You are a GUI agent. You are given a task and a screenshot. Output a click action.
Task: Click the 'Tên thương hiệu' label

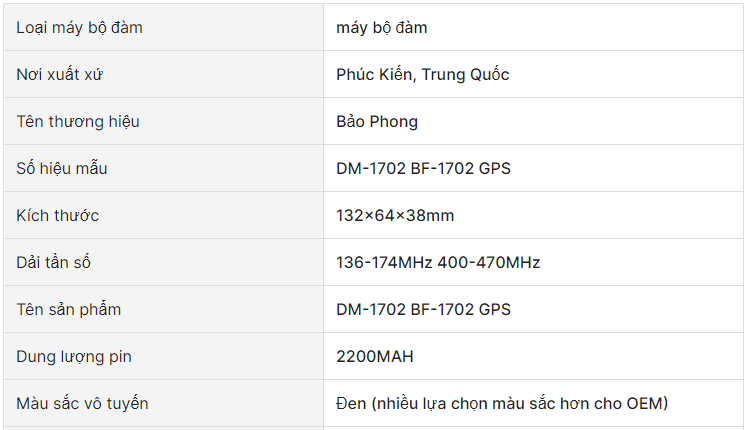[78, 122]
